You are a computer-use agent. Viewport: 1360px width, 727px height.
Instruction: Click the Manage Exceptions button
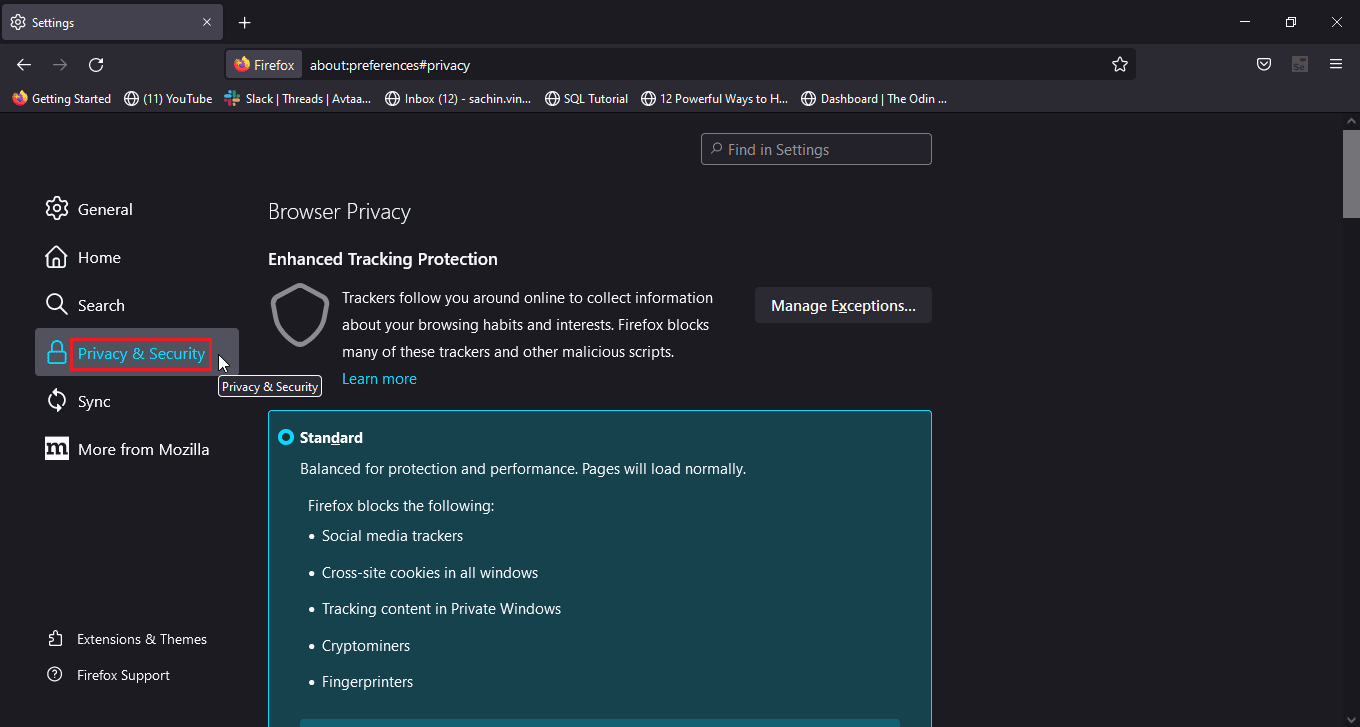(x=843, y=306)
